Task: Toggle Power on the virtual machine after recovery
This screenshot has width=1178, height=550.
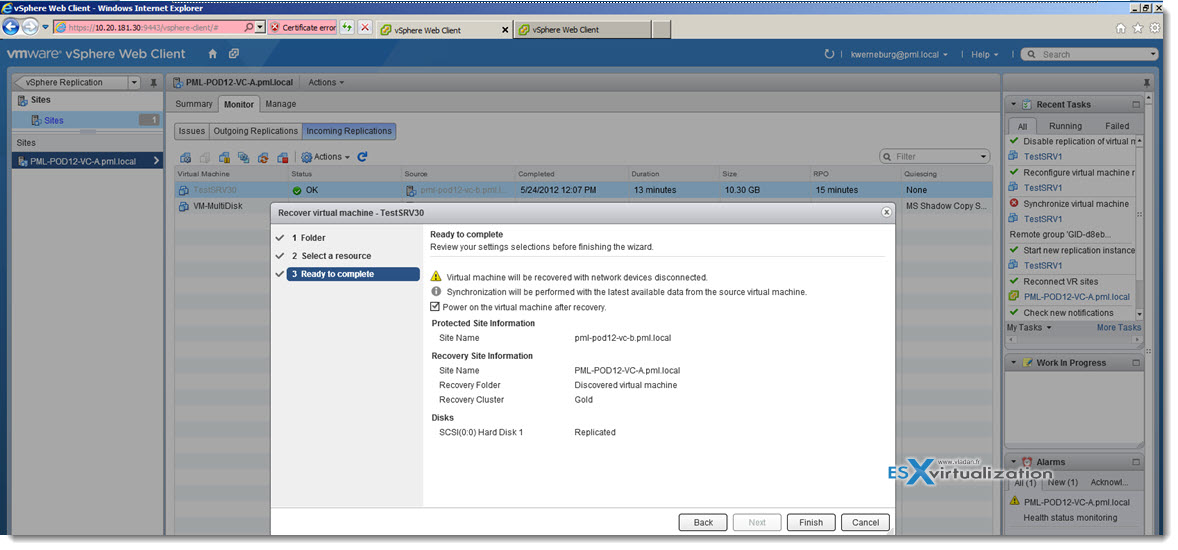Action: [x=434, y=307]
